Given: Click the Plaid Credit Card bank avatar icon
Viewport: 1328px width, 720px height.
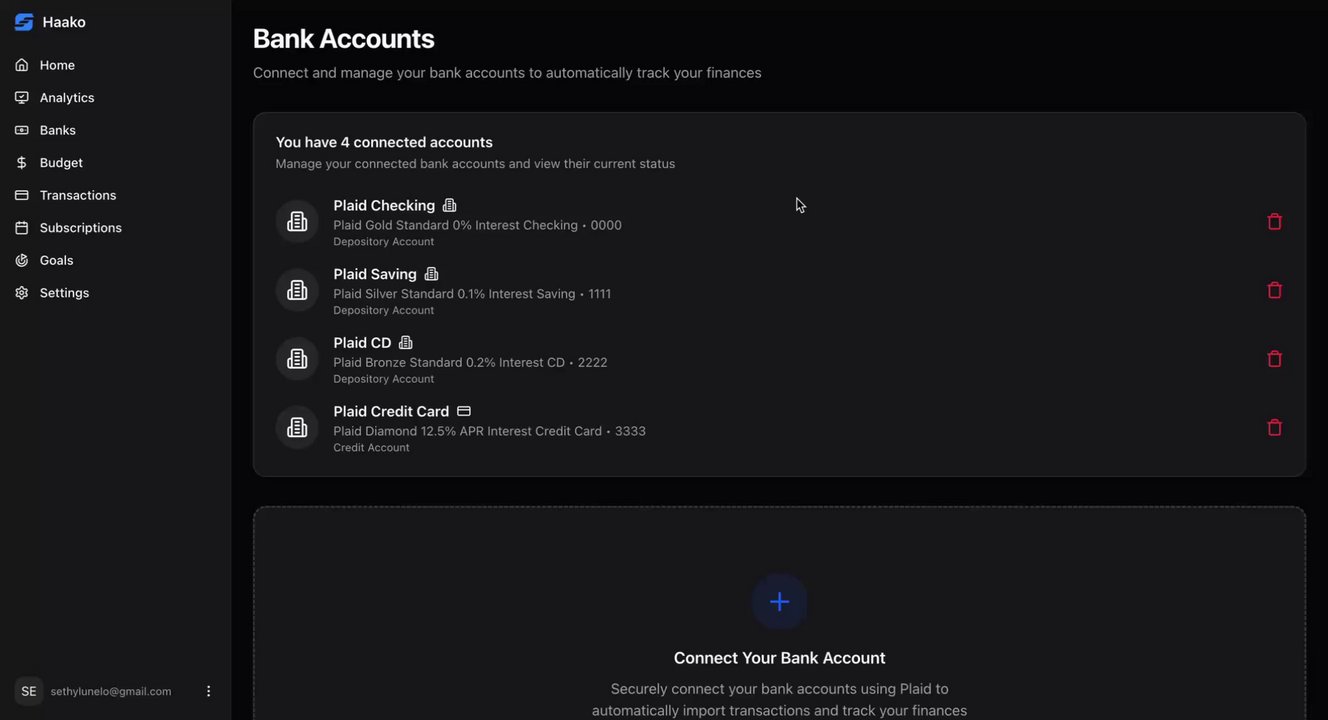Looking at the screenshot, I should [x=297, y=427].
